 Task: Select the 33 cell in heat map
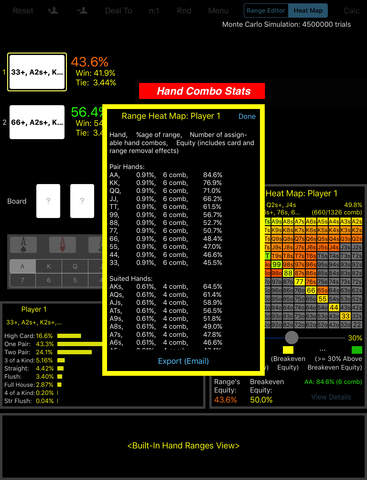(345, 316)
